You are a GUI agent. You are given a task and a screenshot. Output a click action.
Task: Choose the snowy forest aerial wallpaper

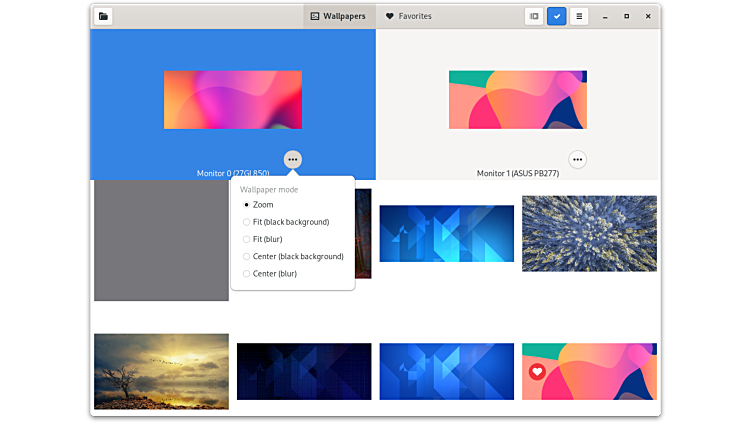(x=589, y=233)
